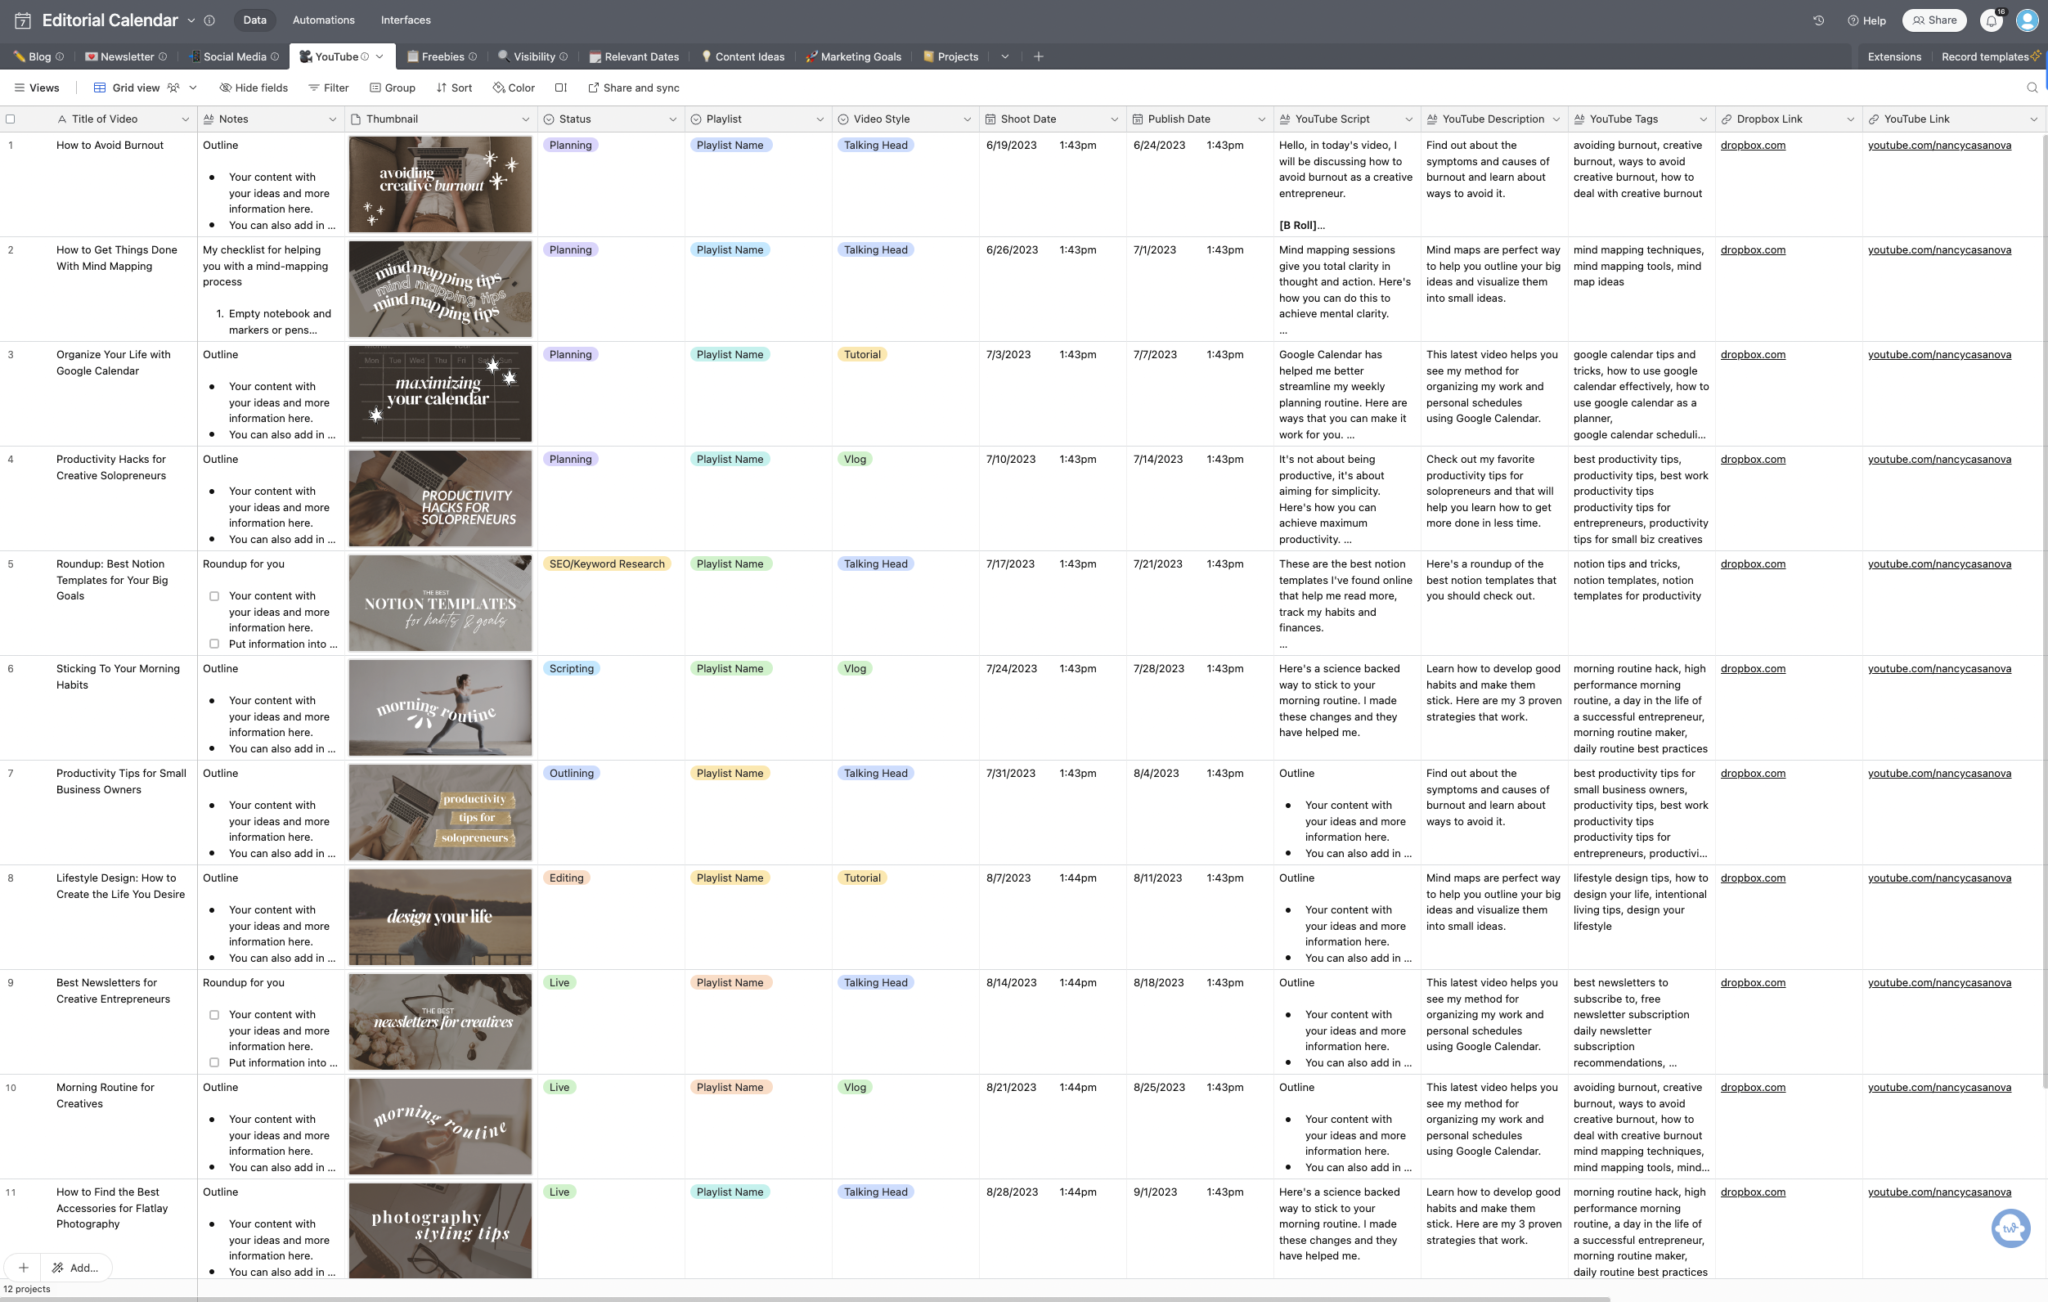
Task: Check first checkbox in Notion Templates notes
Action: coord(214,596)
